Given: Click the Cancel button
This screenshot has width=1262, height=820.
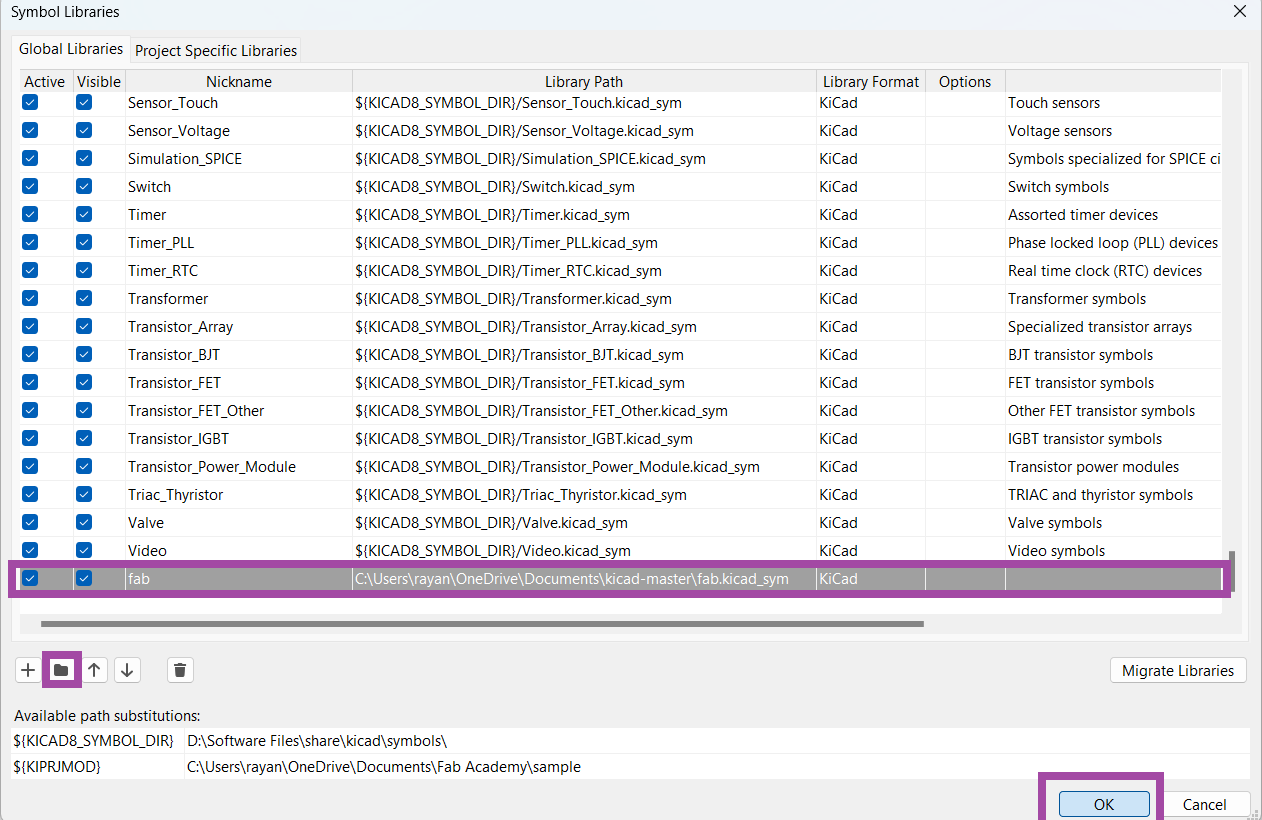Looking at the screenshot, I should pos(1204,804).
